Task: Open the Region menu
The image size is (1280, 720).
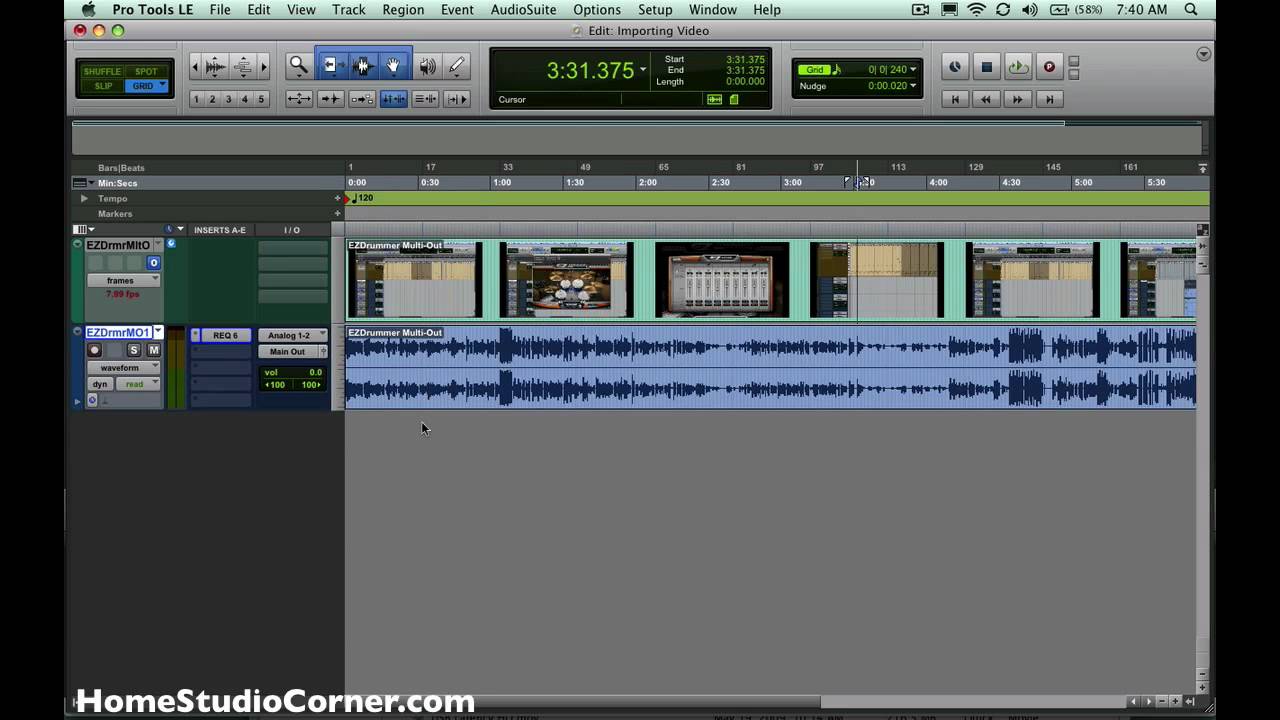Action: (403, 10)
